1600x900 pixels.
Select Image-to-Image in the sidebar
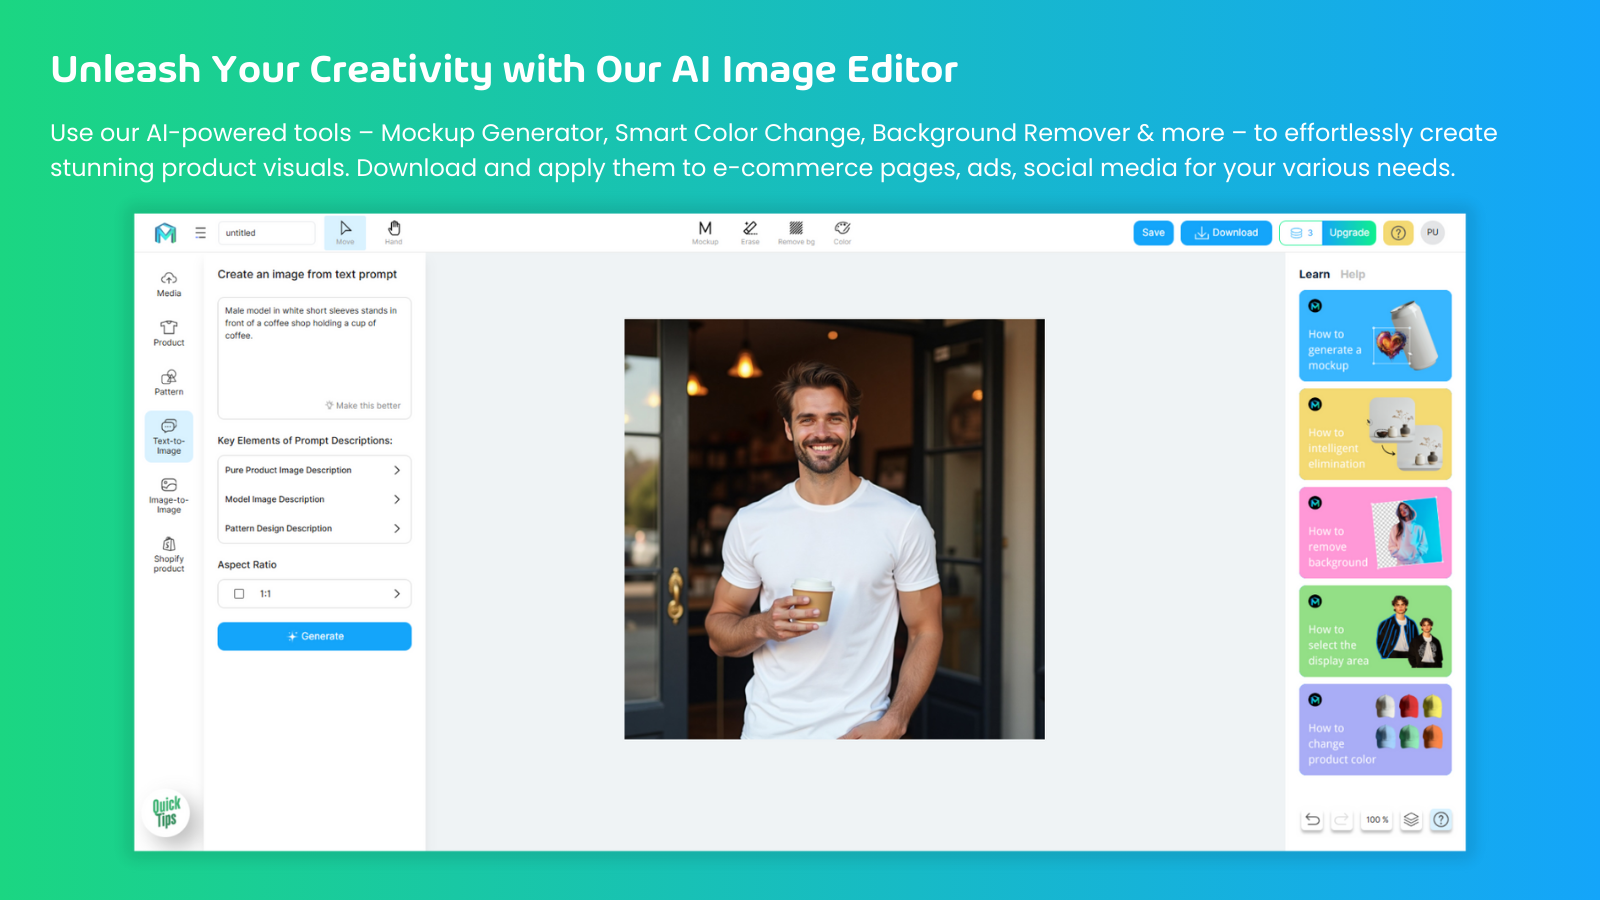tap(169, 496)
